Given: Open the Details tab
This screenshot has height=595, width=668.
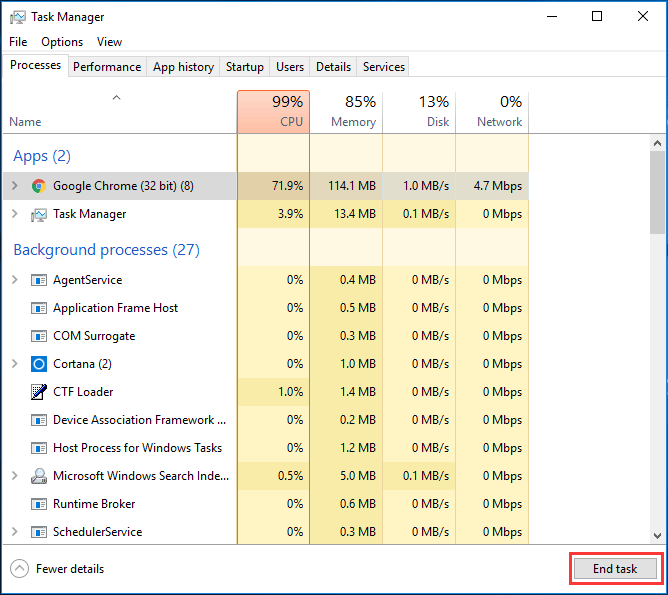Looking at the screenshot, I should (333, 67).
